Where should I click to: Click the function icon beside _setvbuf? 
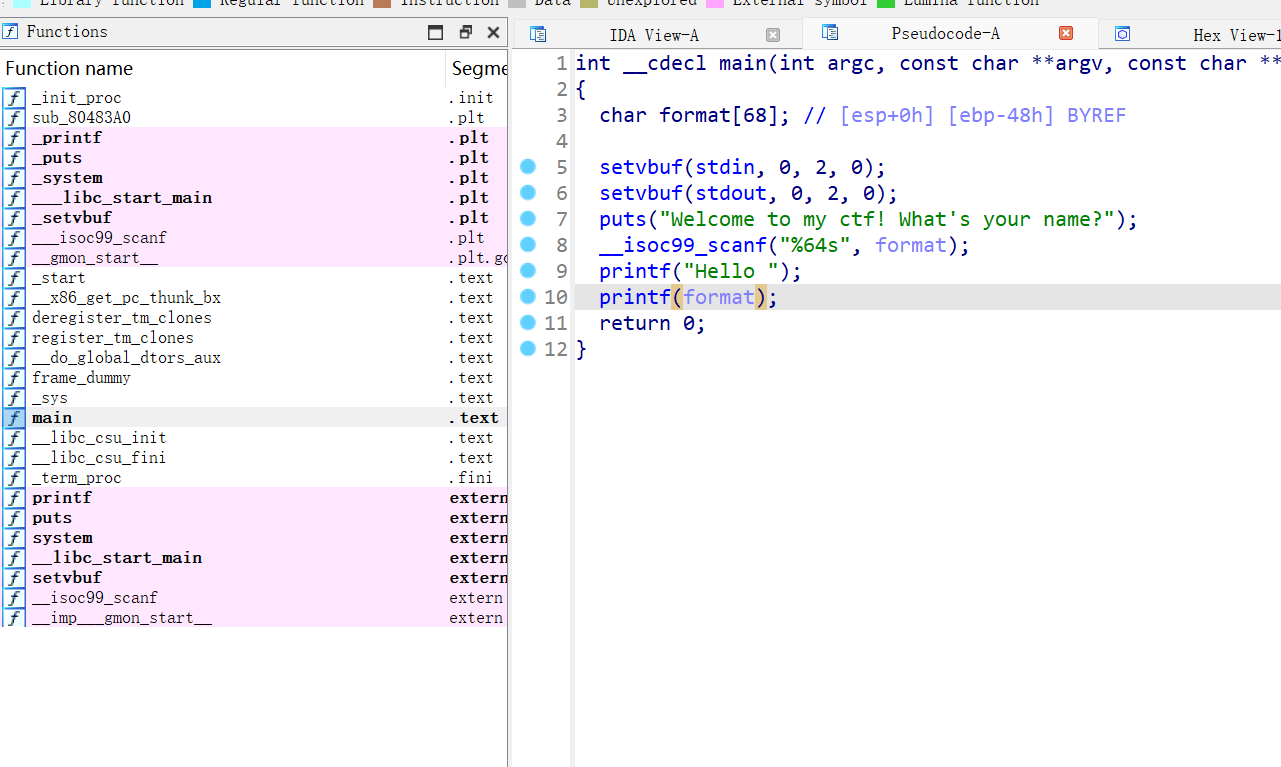14,218
